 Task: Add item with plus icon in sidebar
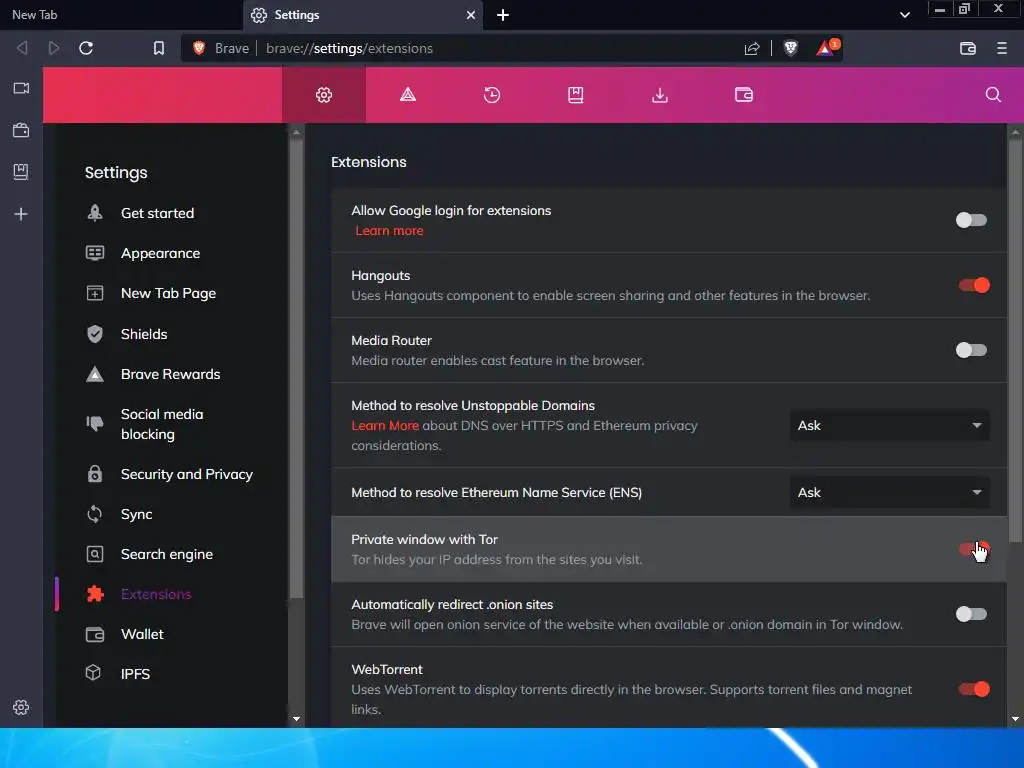click(21, 214)
